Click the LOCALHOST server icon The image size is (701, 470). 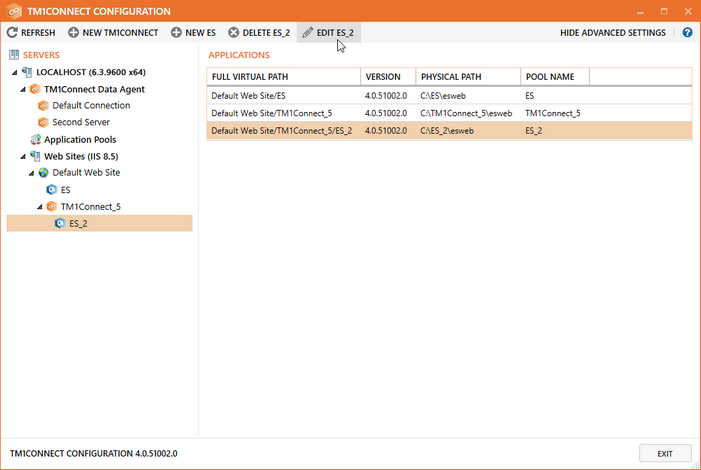pos(27,72)
